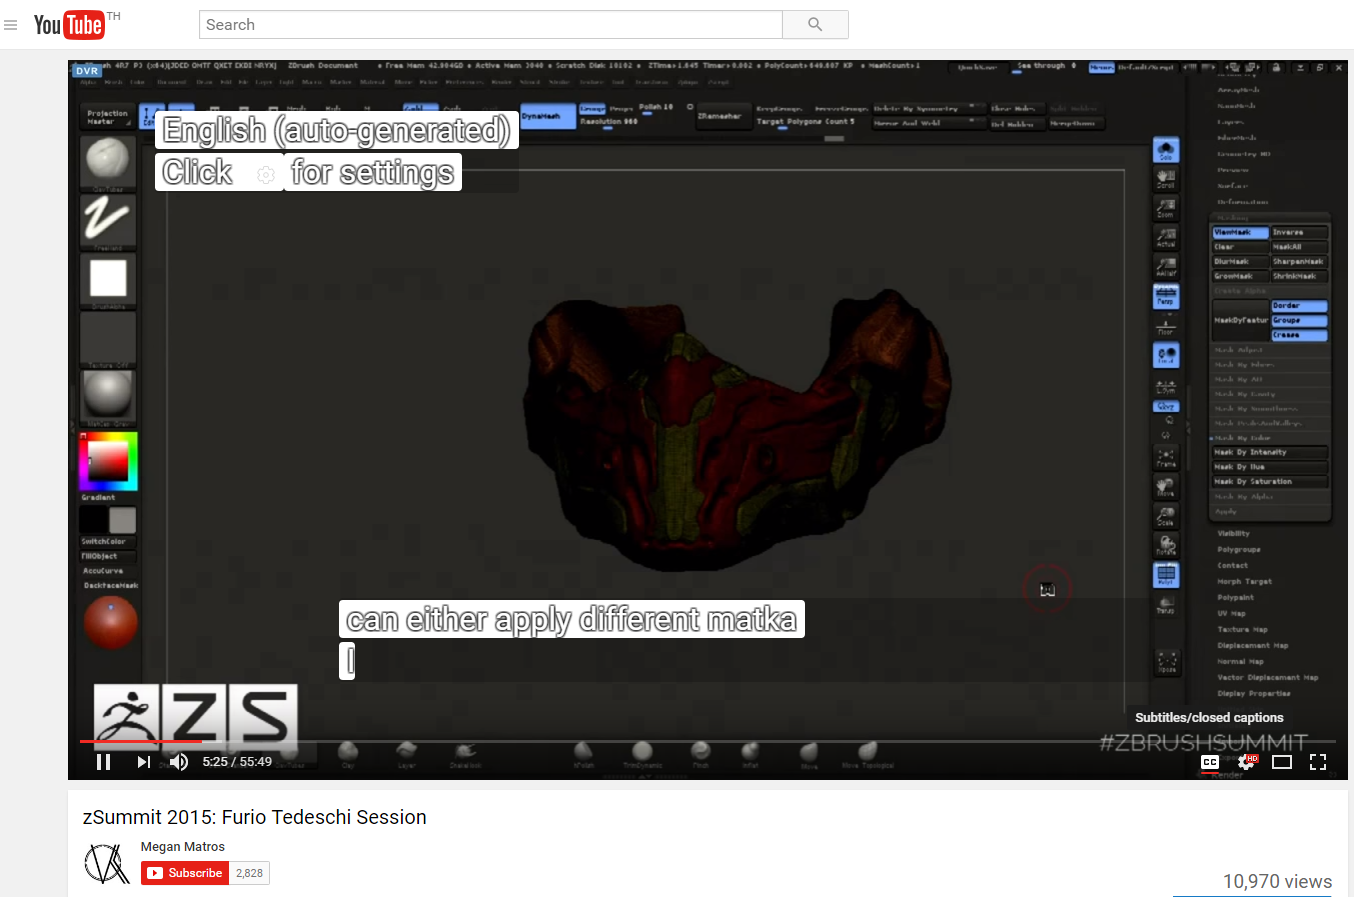Click the MaskAll button
The height and width of the screenshot is (897, 1354).
tap(1299, 247)
